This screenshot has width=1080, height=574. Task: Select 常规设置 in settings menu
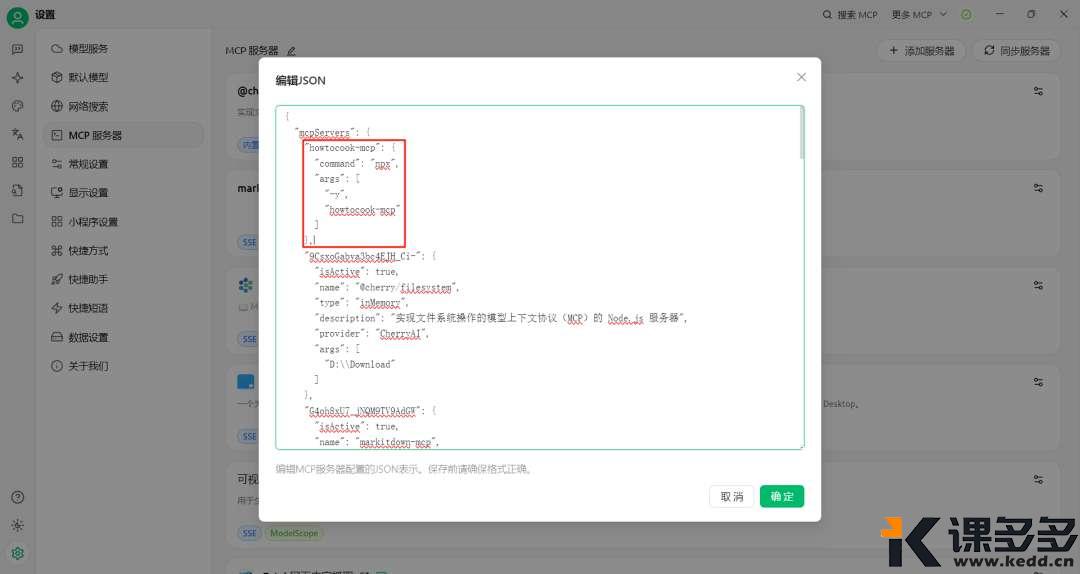click(x=123, y=164)
